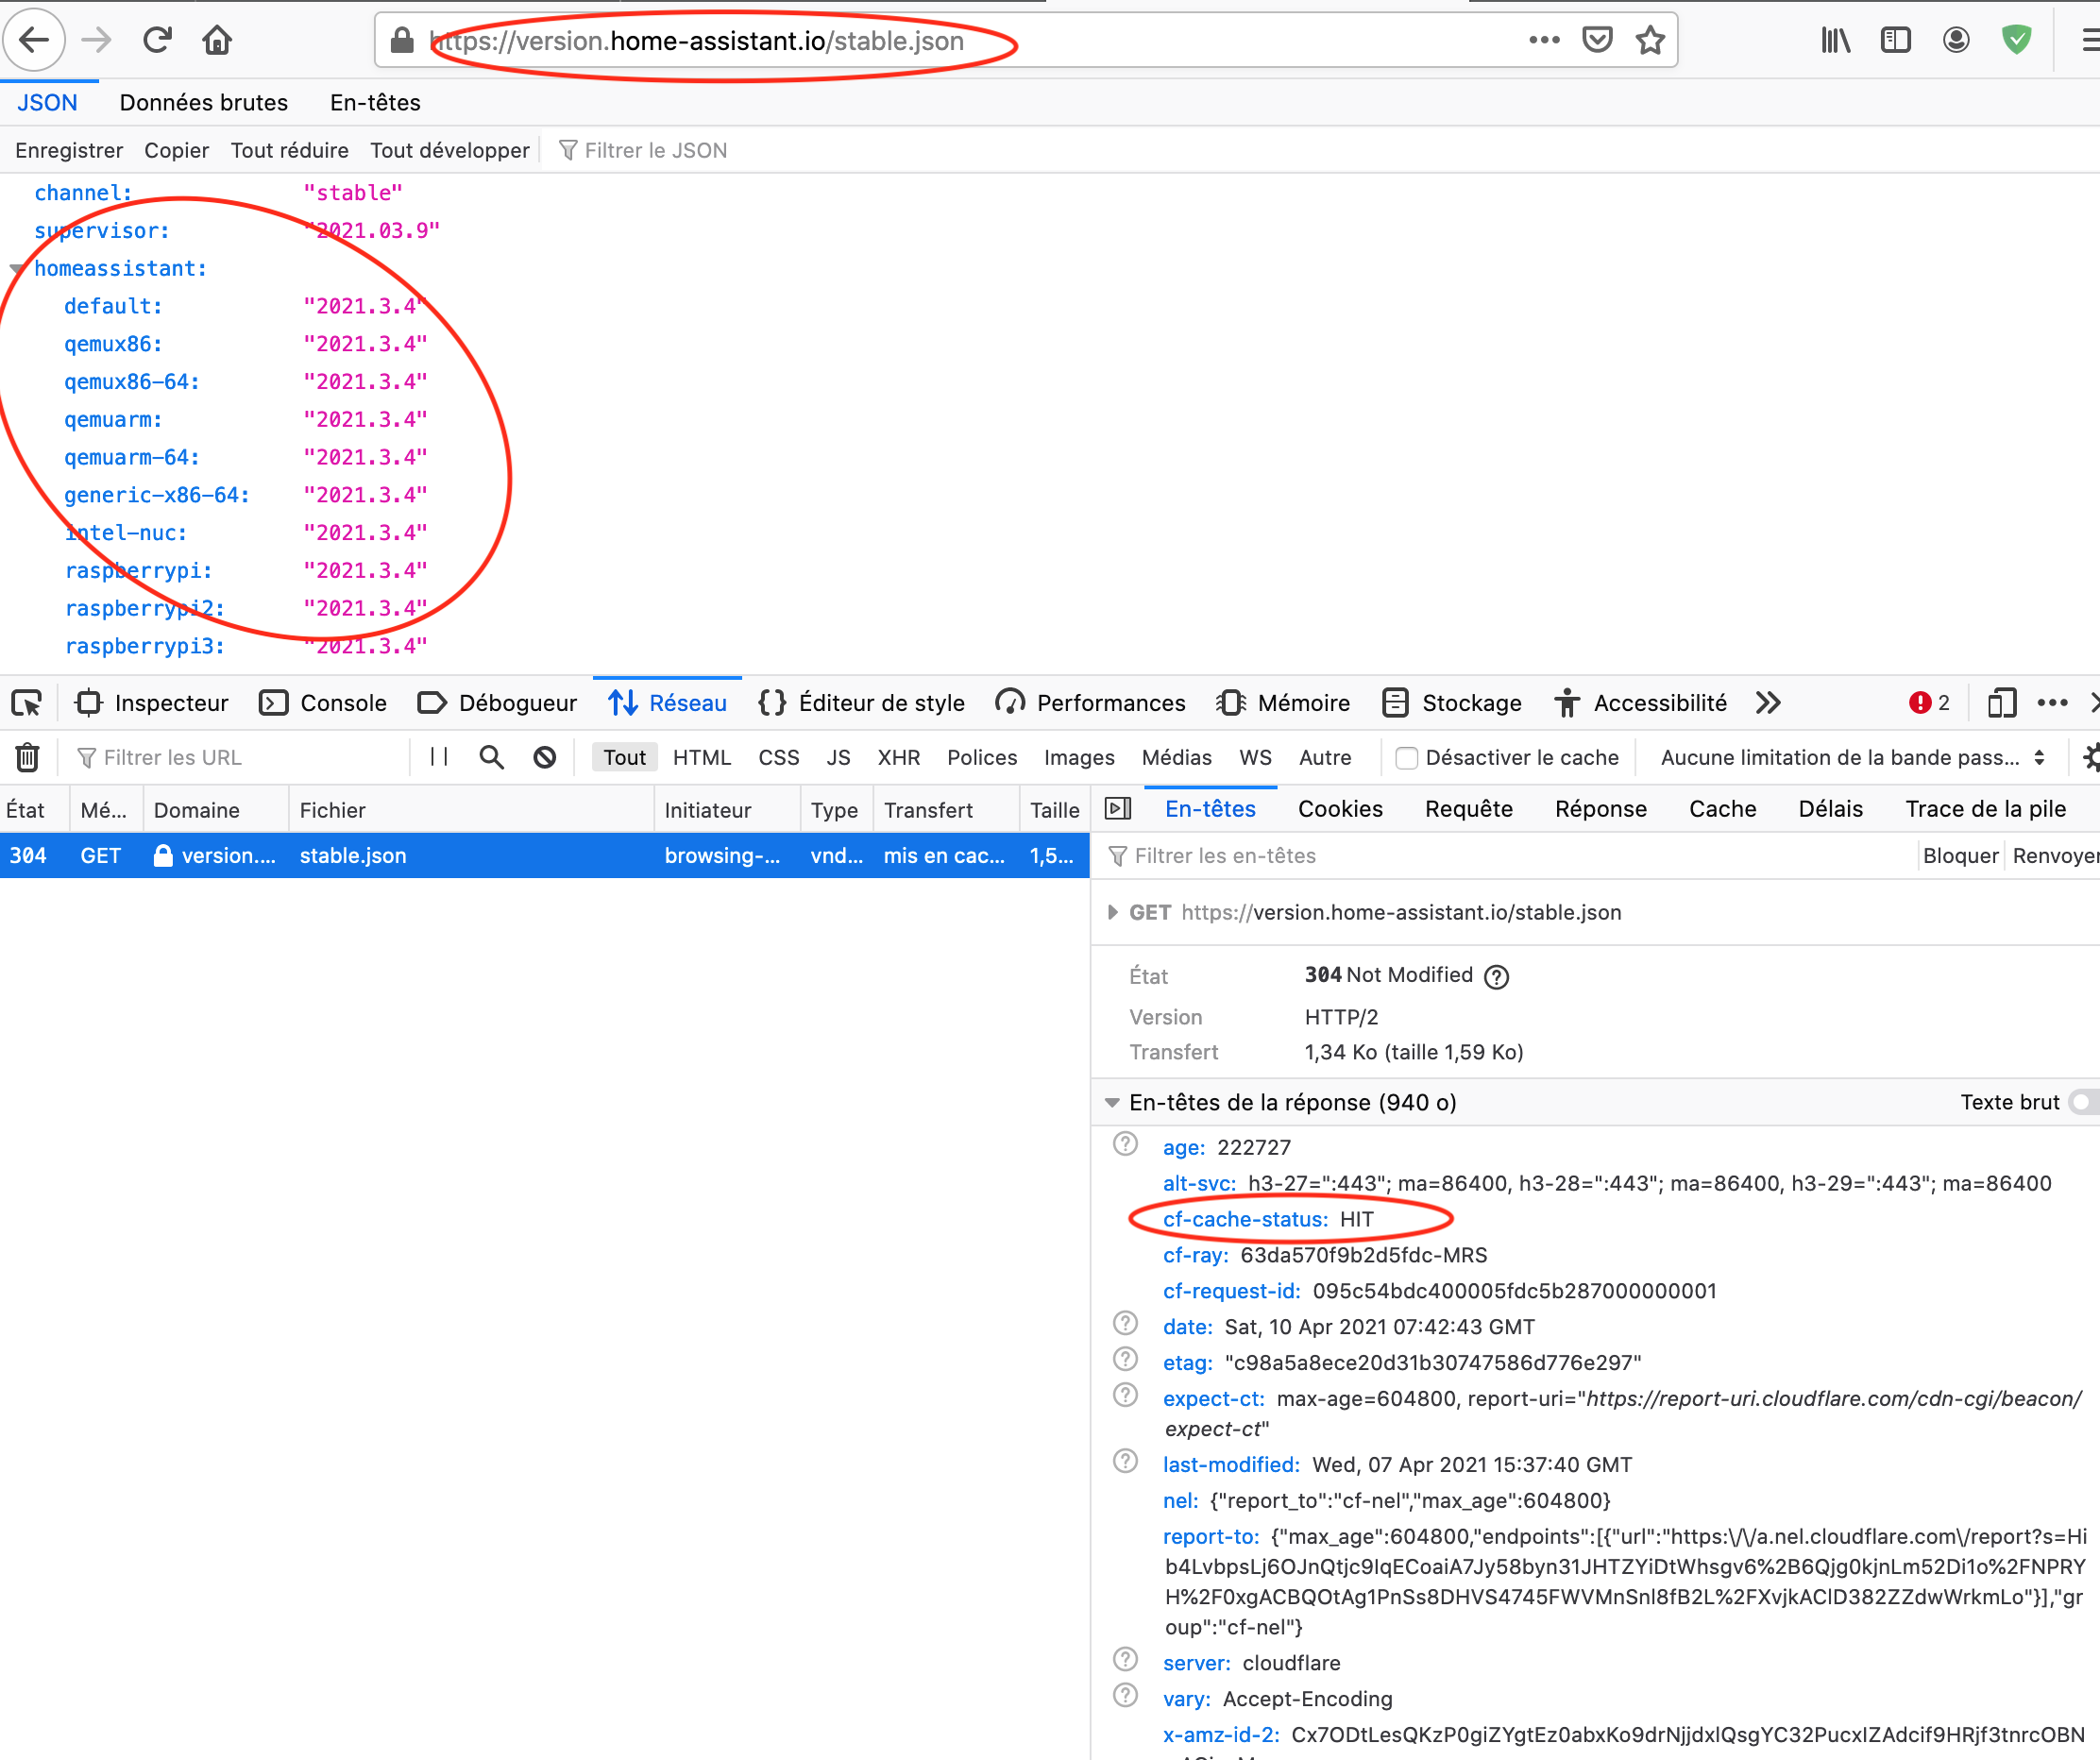Switch to En-têtes JSON viewer tab
The image size is (2100, 1760).
[375, 102]
